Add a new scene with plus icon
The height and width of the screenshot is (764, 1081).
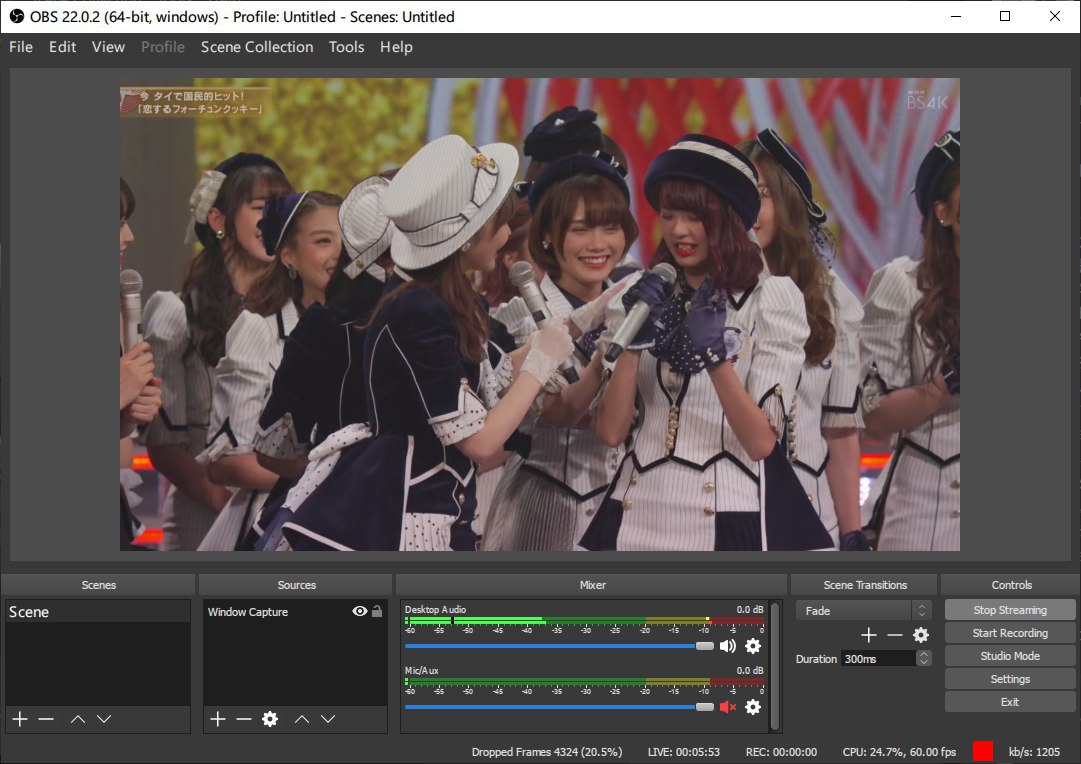pos(20,719)
